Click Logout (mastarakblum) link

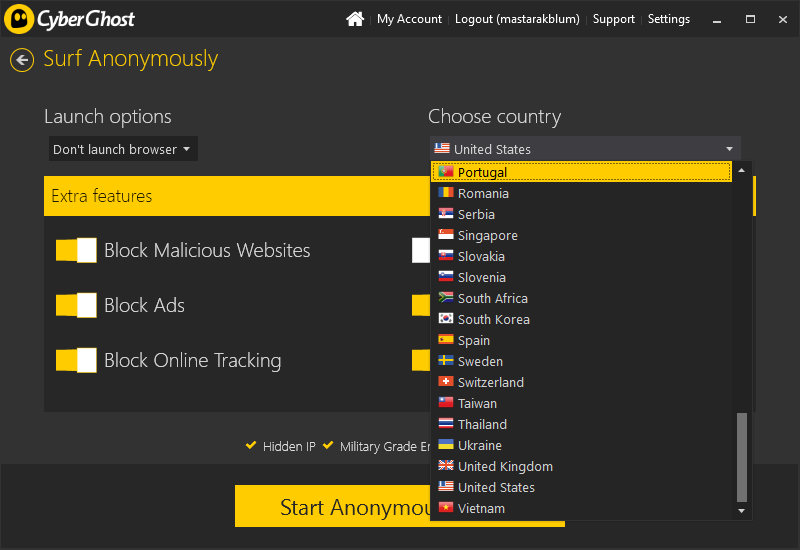517,19
